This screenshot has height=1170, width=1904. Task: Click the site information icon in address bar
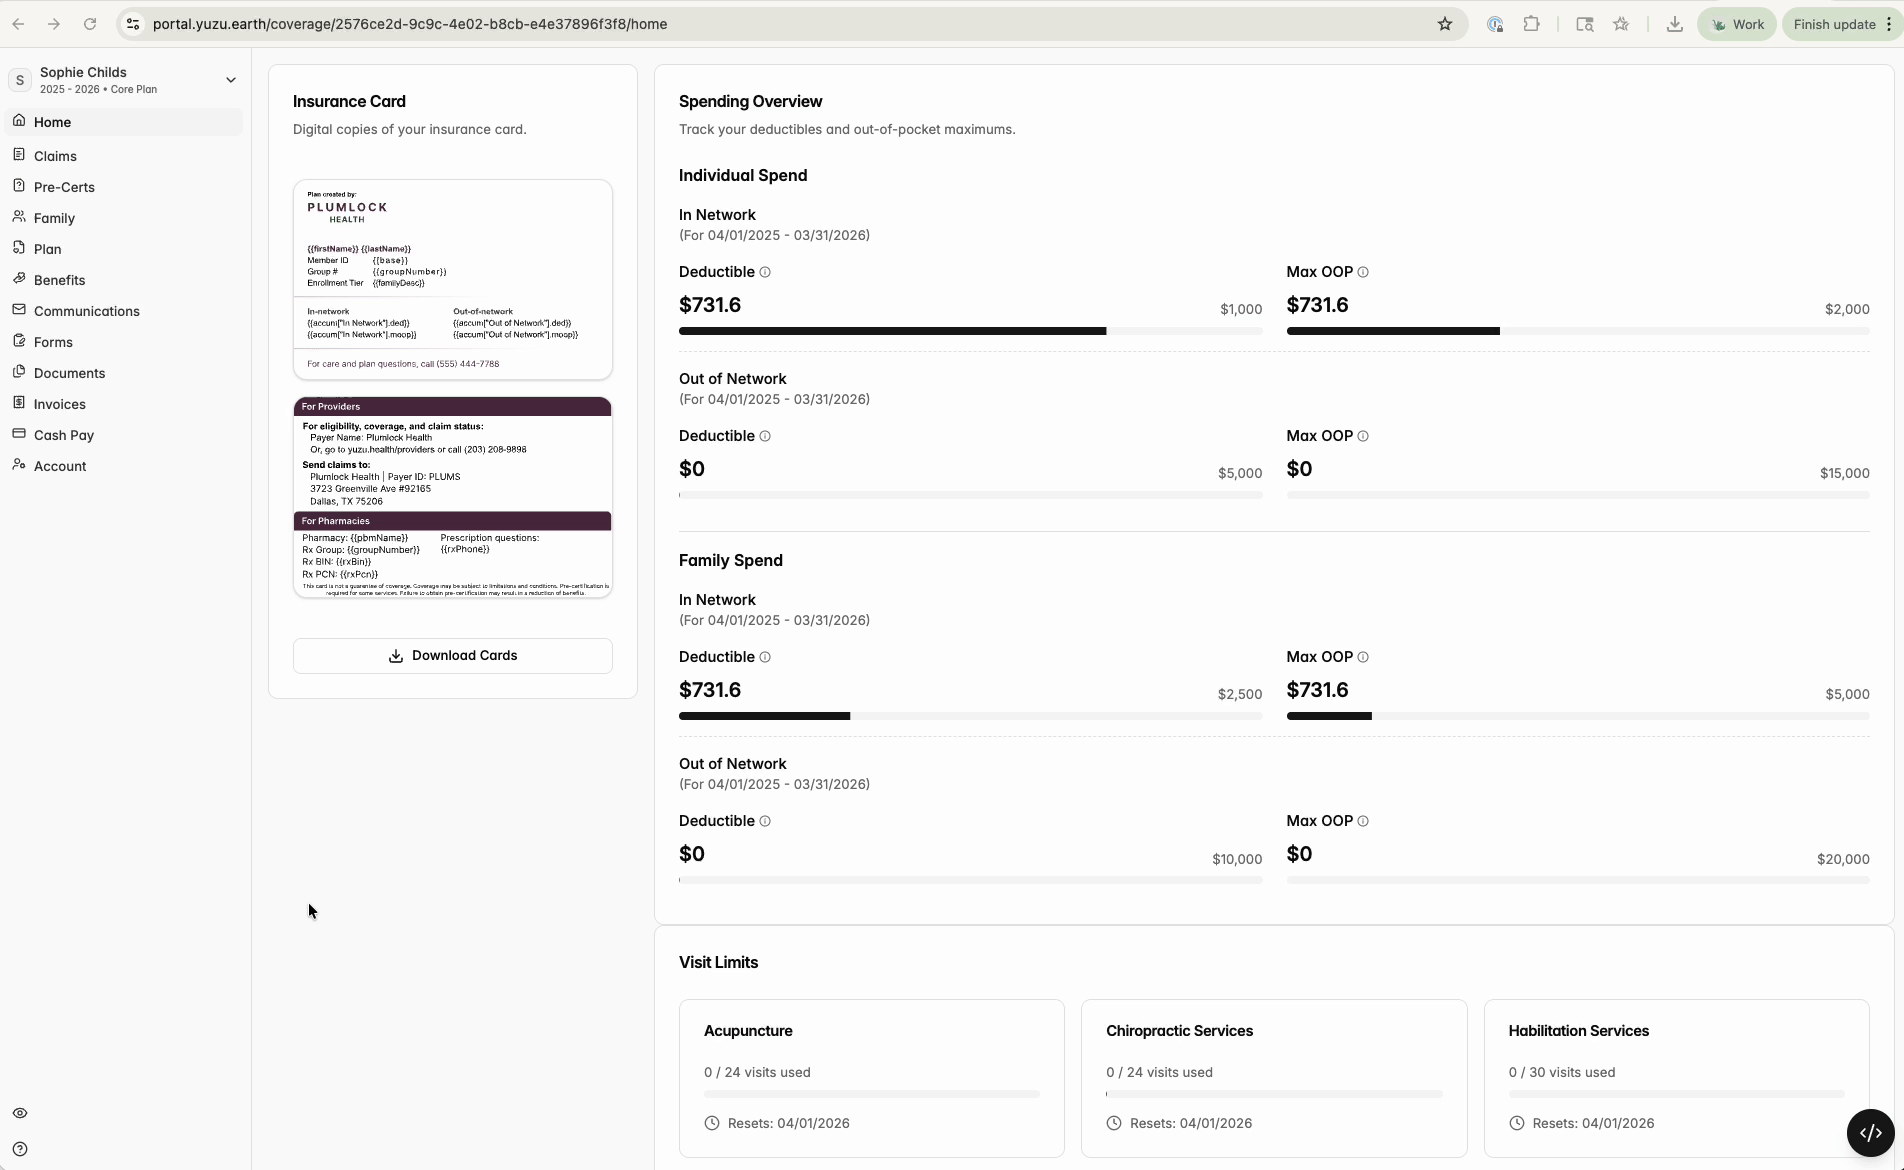[132, 24]
